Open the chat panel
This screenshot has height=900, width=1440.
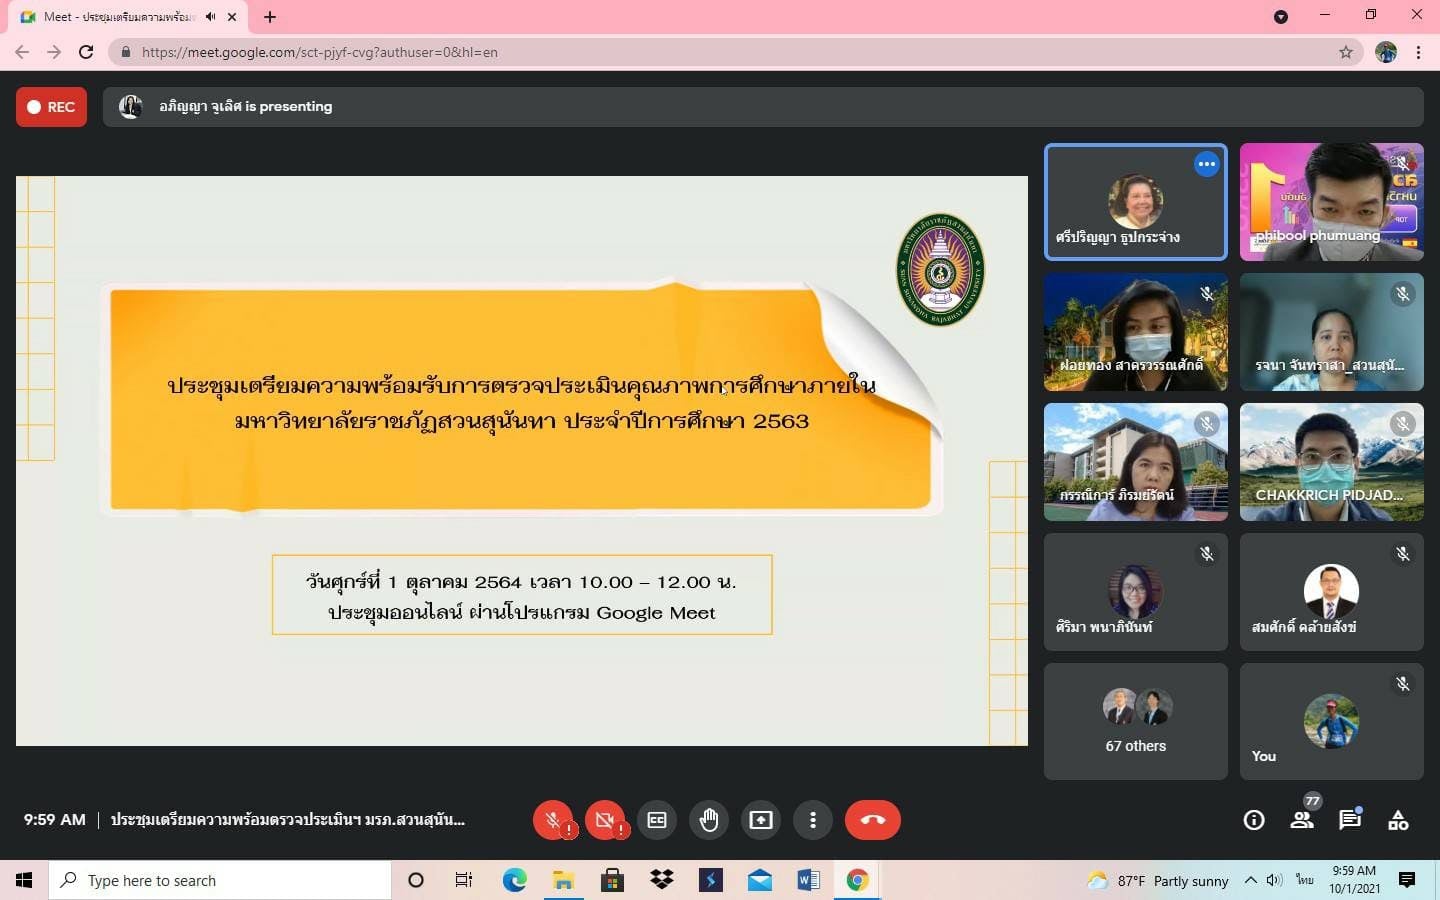coord(1350,820)
